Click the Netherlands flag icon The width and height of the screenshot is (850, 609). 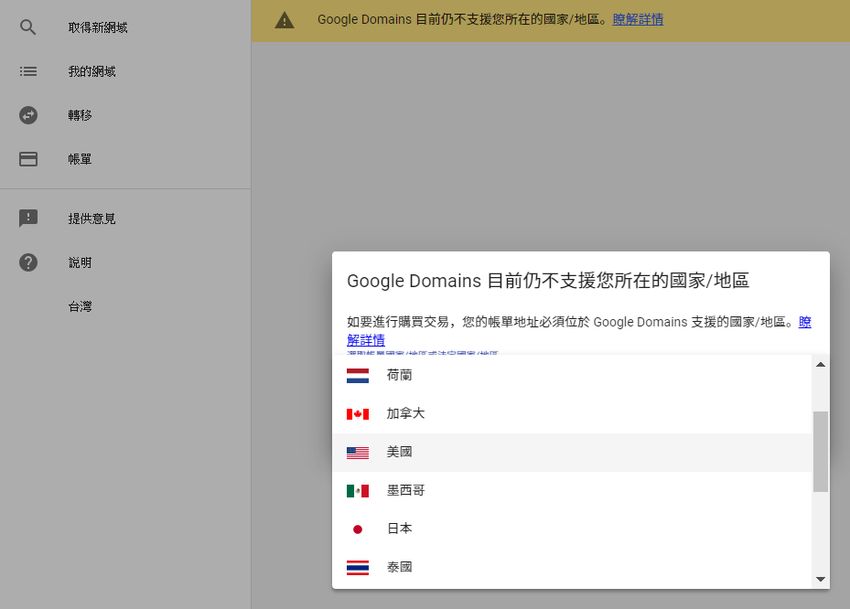[358, 375]
